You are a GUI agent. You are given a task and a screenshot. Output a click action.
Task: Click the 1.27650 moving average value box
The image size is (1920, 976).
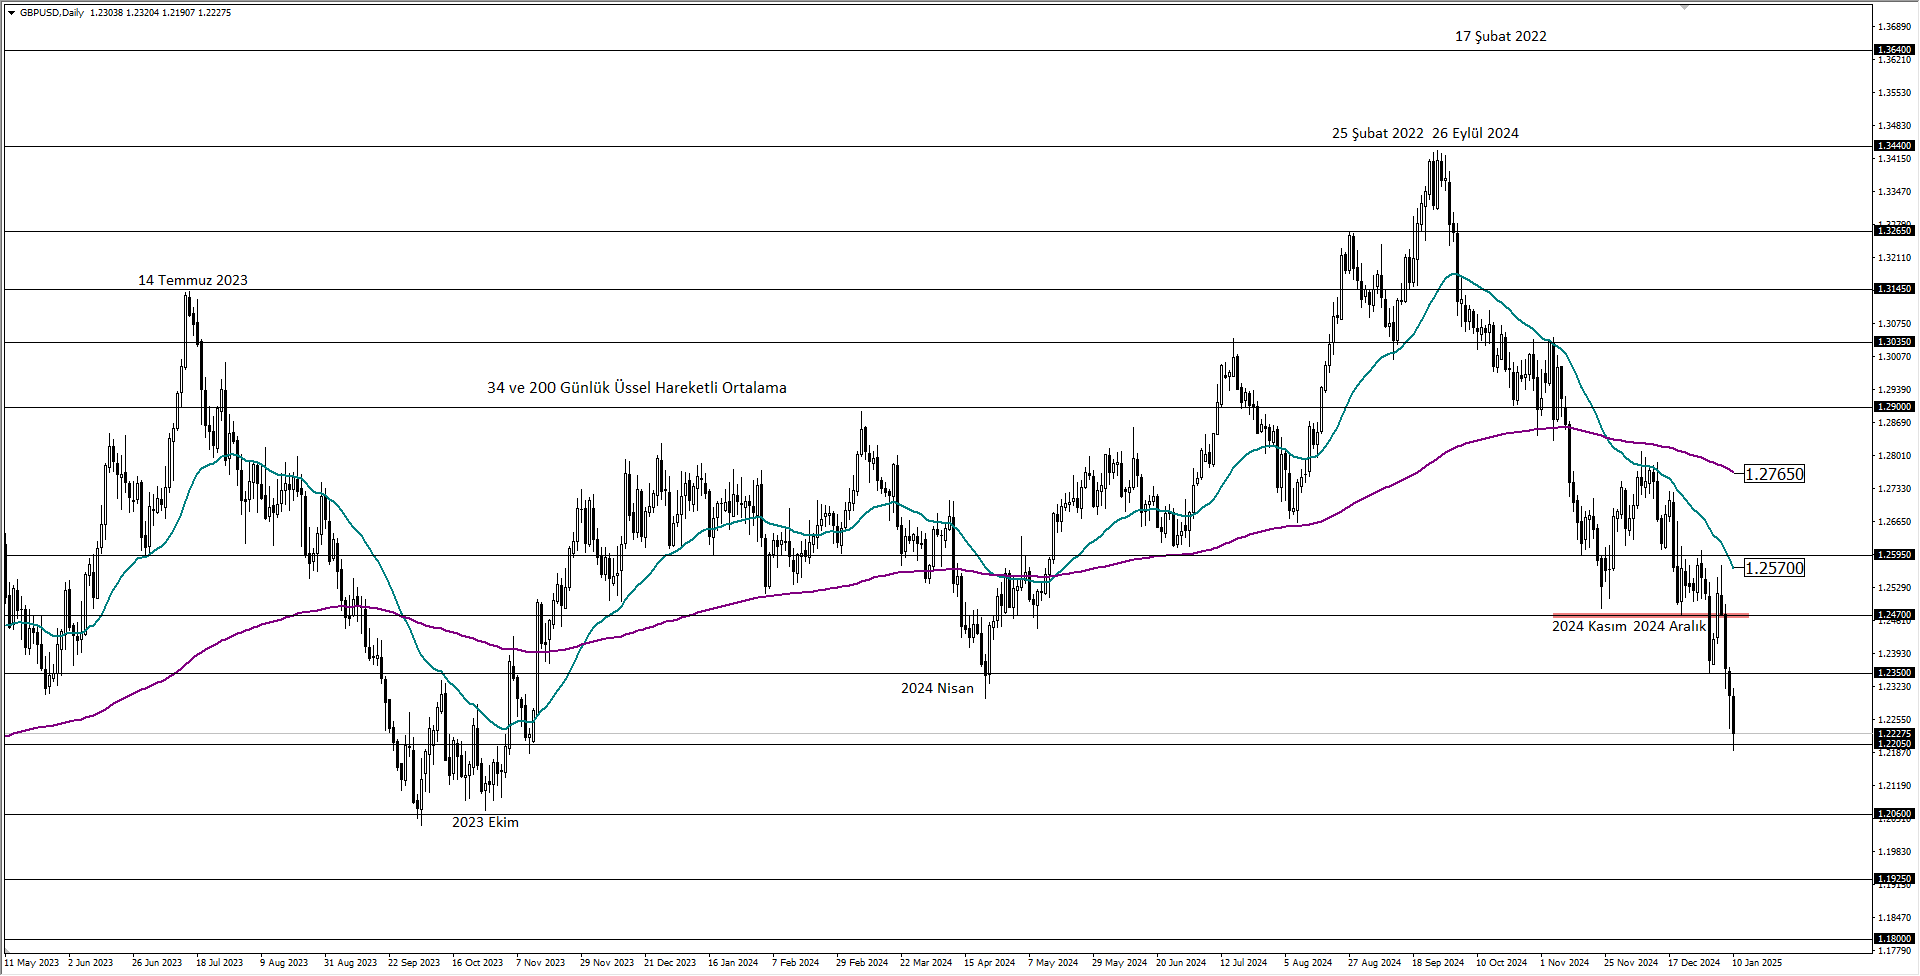(1774, 474)
